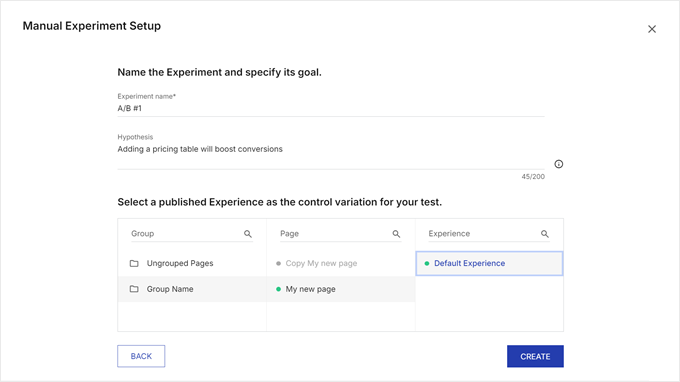Go back with the BACK button
The width and height of the screenshot is (680, 382).
pyautogui.click(x=141, y=356)
